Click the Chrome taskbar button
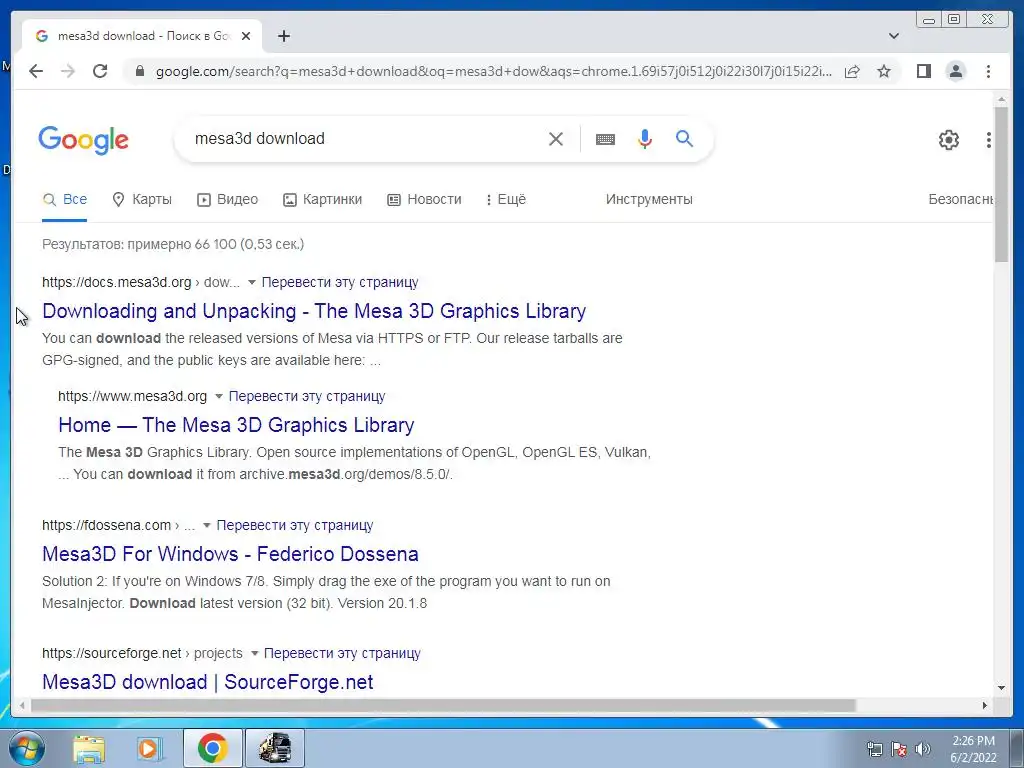The width and height of the screenshot is (1024, 768). point(212,748)
